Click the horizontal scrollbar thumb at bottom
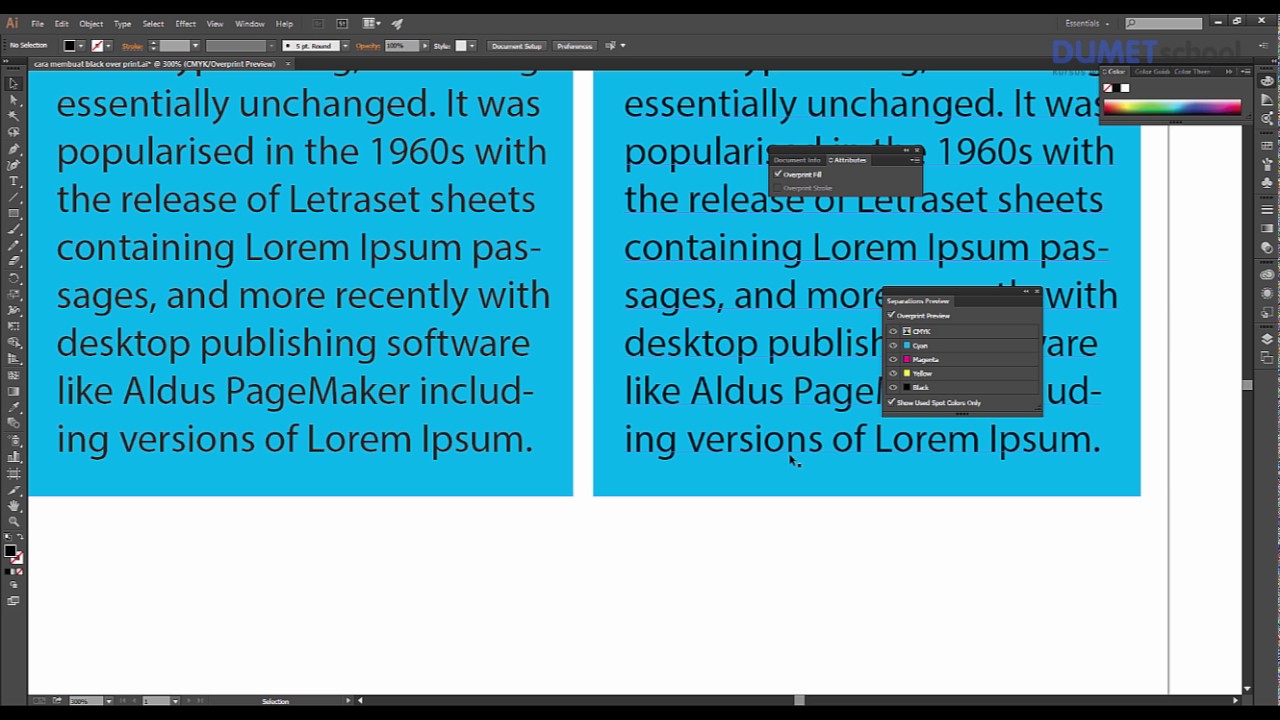Image resolution: width=1280 pixels, height=720 pixels. pyautogui.click(x=799, y=701)
